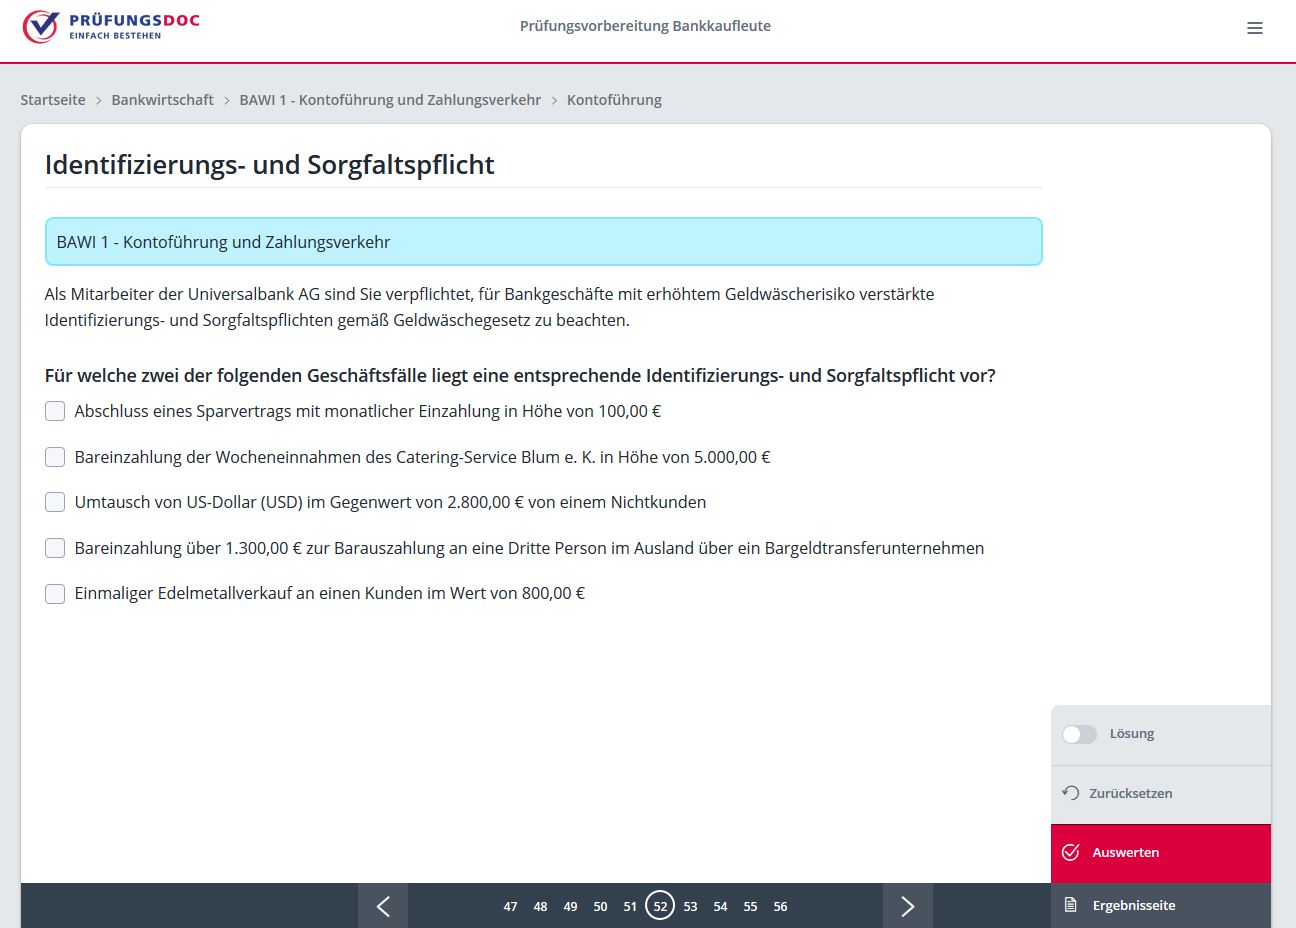Screen dimensions: 1296x928
Task: Click the PrüfungsDoc logo
Action: tap(111, 26)
